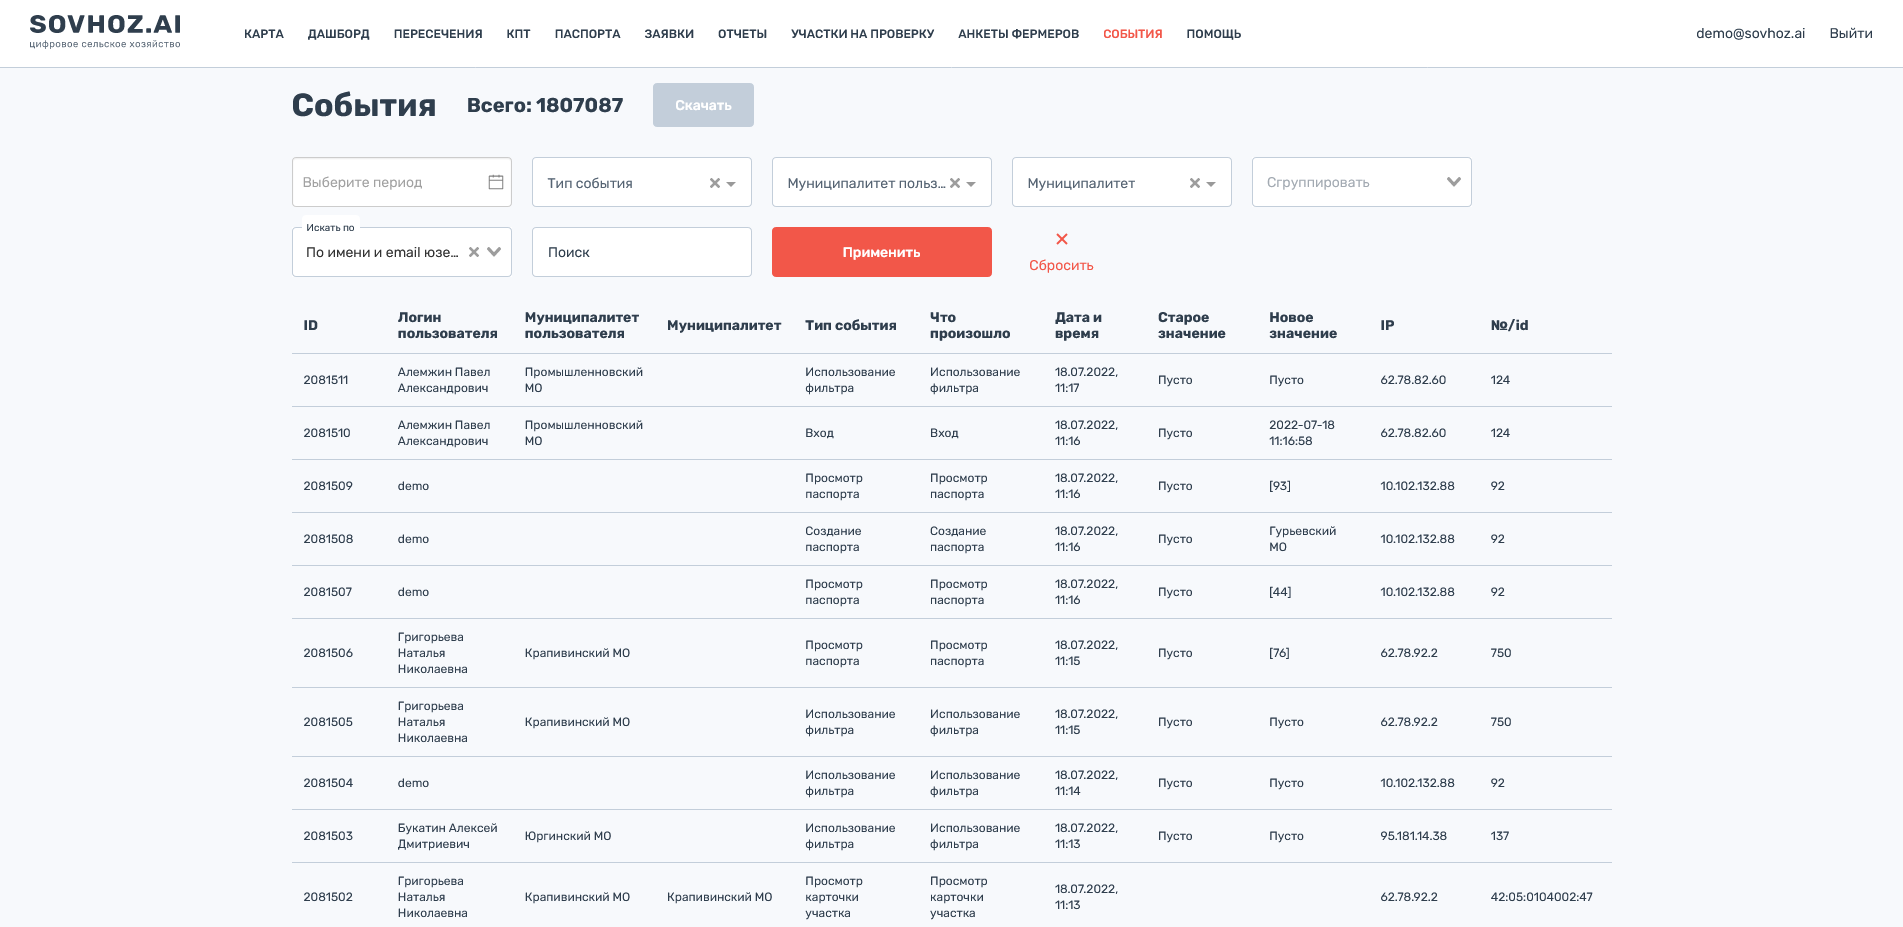Click Выйти to log out
1903x927 pixels.
(x=1850, y=33)
